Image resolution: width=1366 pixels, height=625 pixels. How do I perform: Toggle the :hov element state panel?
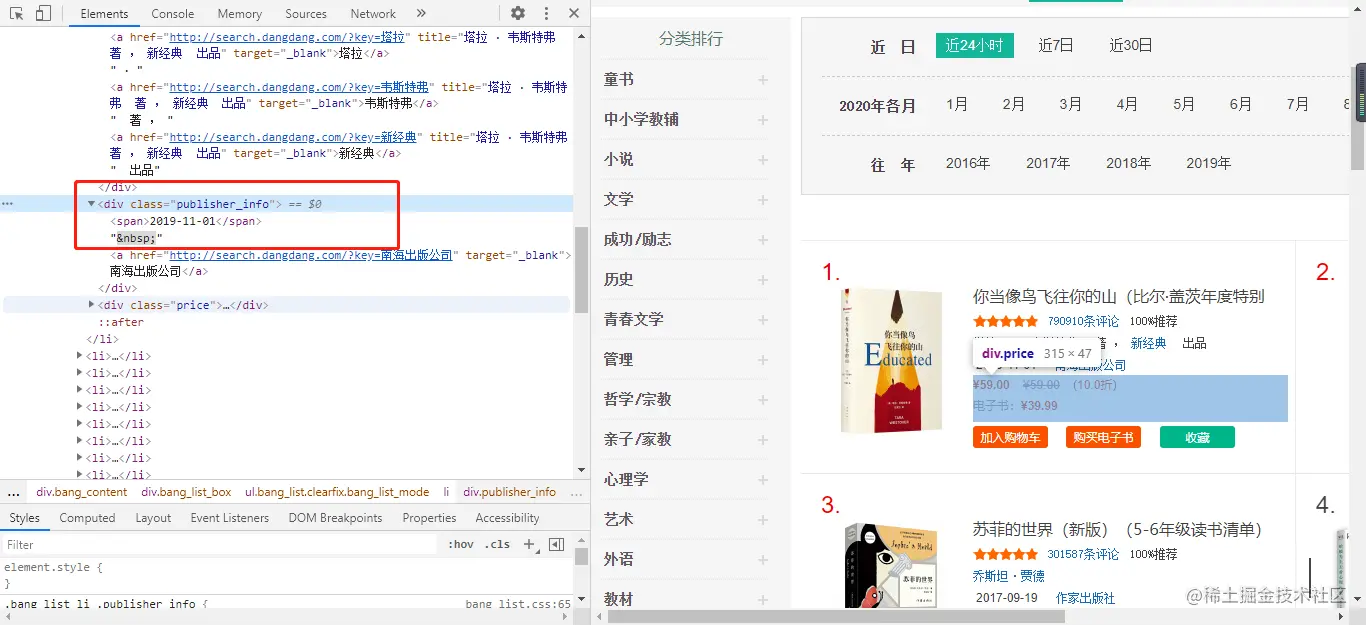(461, 545)
